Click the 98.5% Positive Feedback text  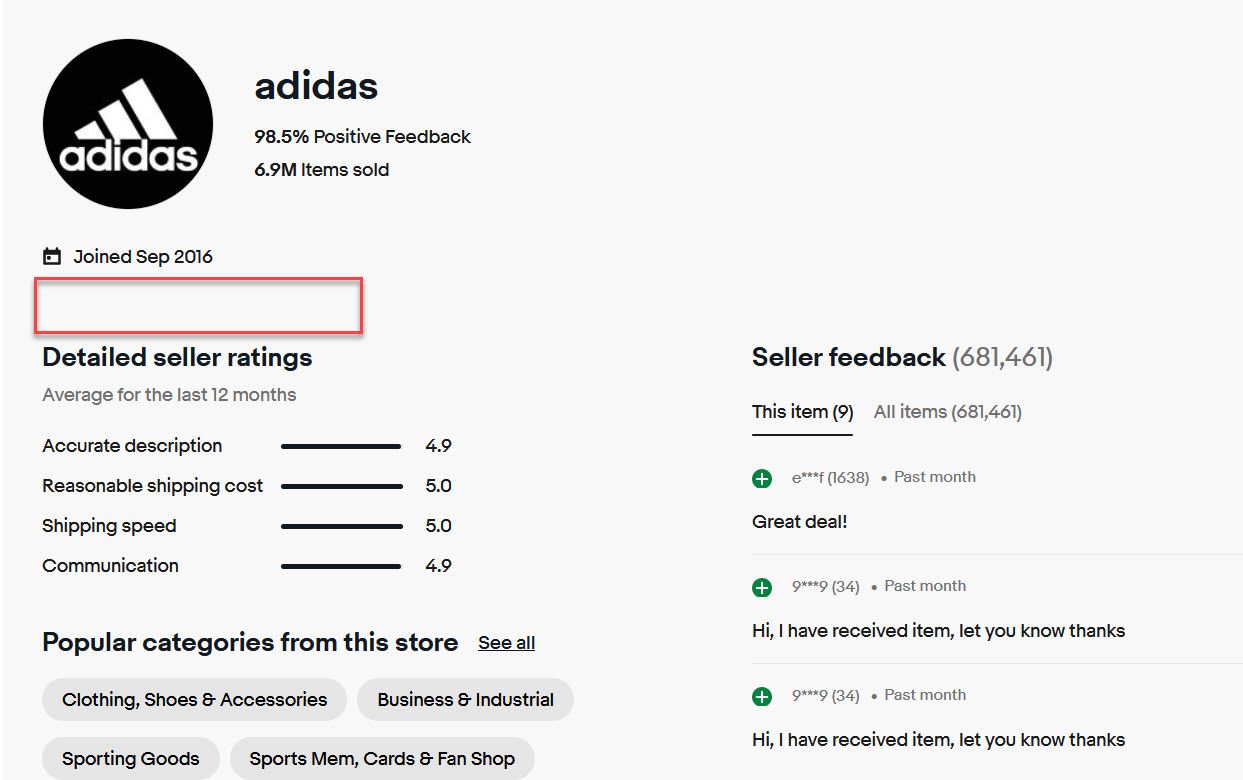pyautogui.click(x=362, y=137)
